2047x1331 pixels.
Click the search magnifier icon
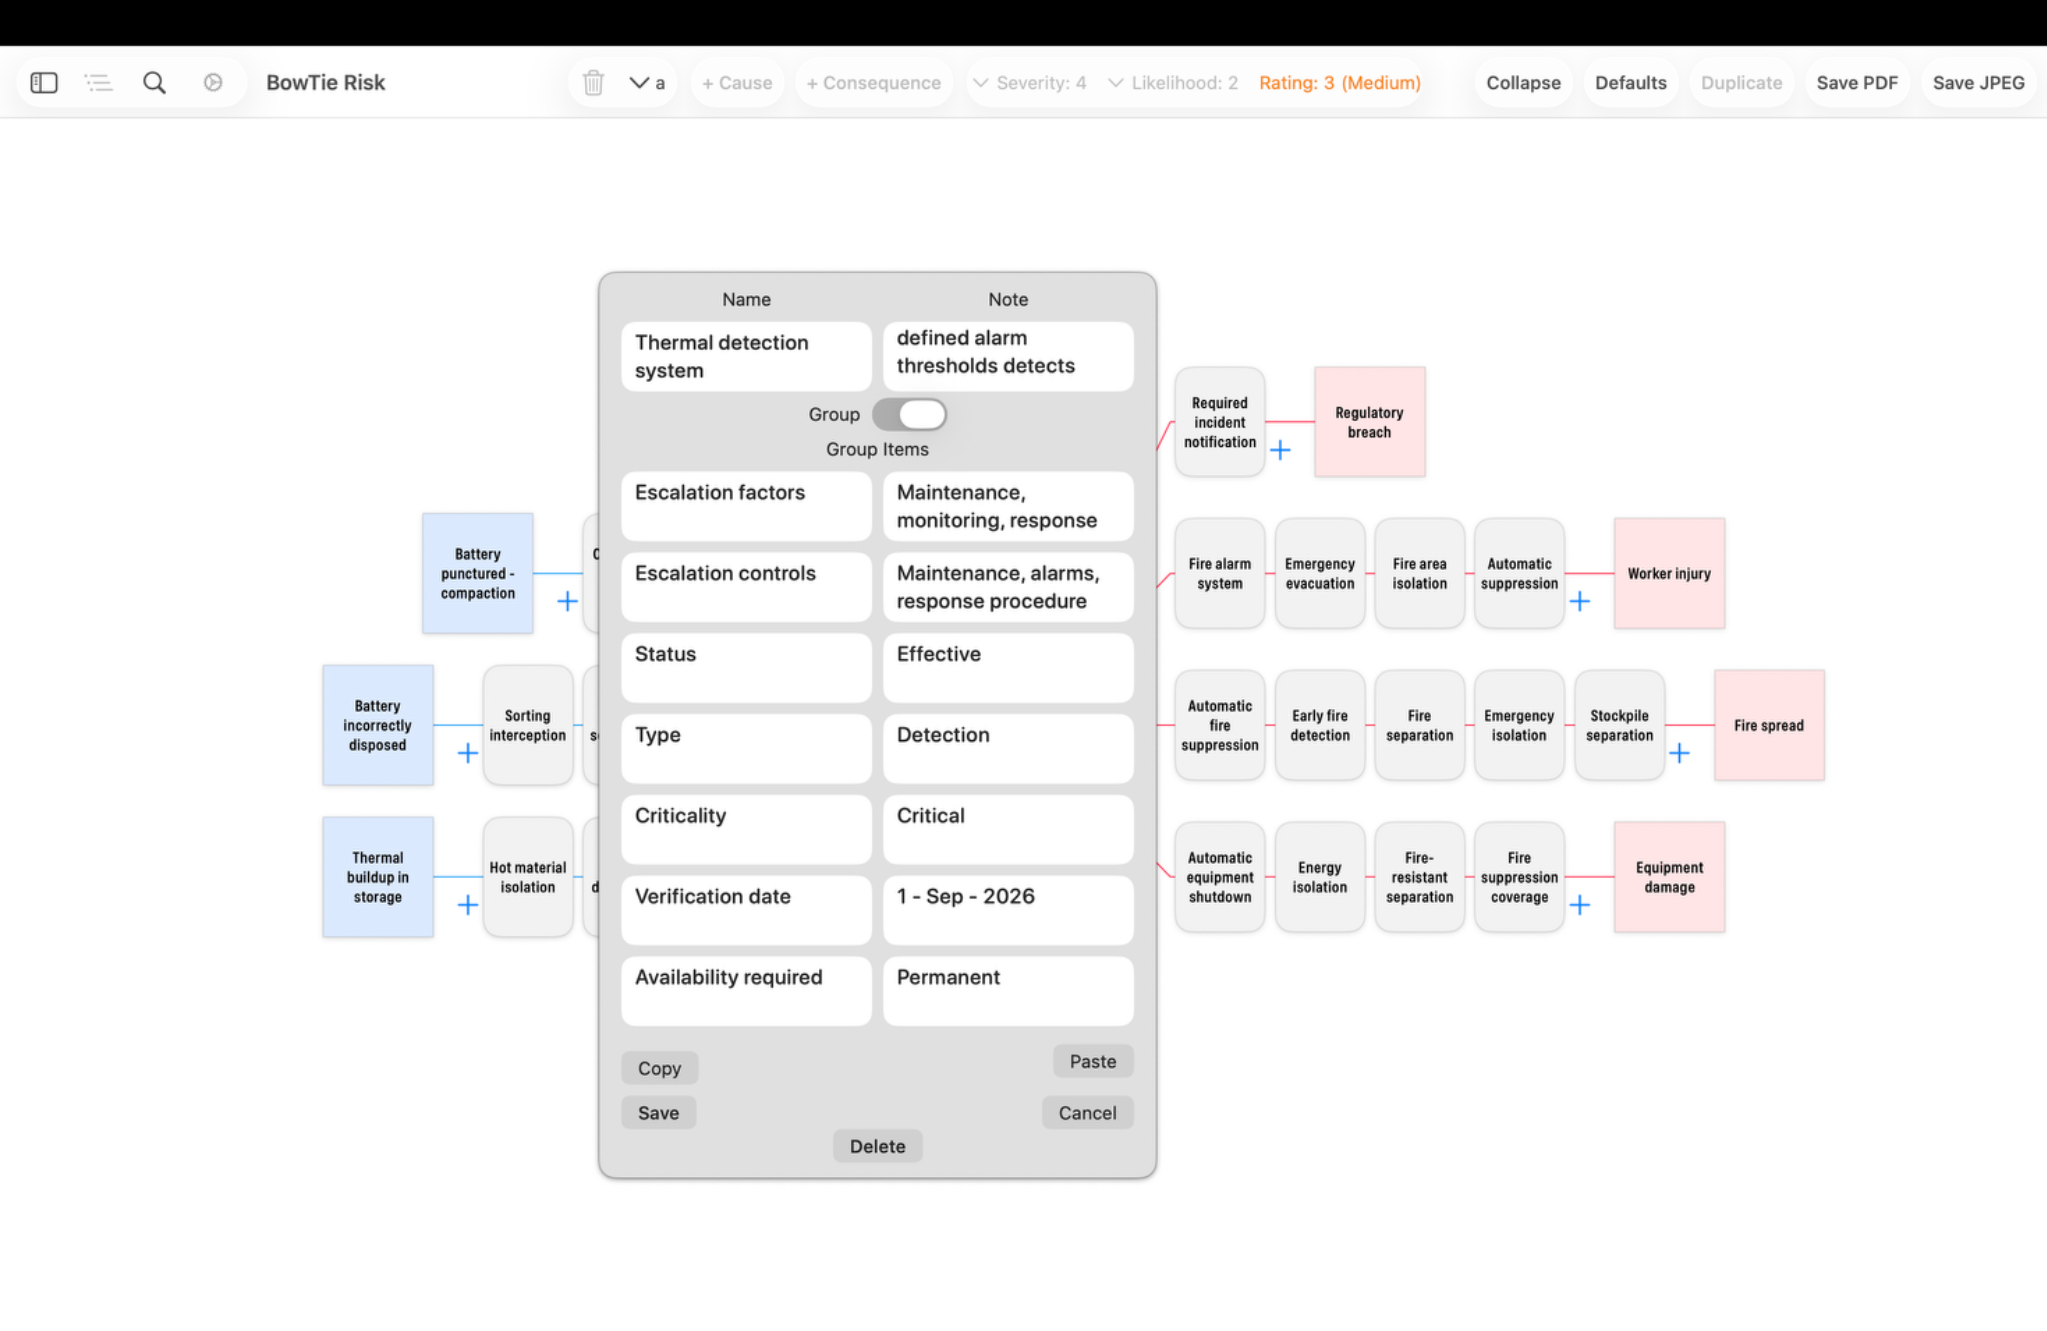[x=154, y=83]
